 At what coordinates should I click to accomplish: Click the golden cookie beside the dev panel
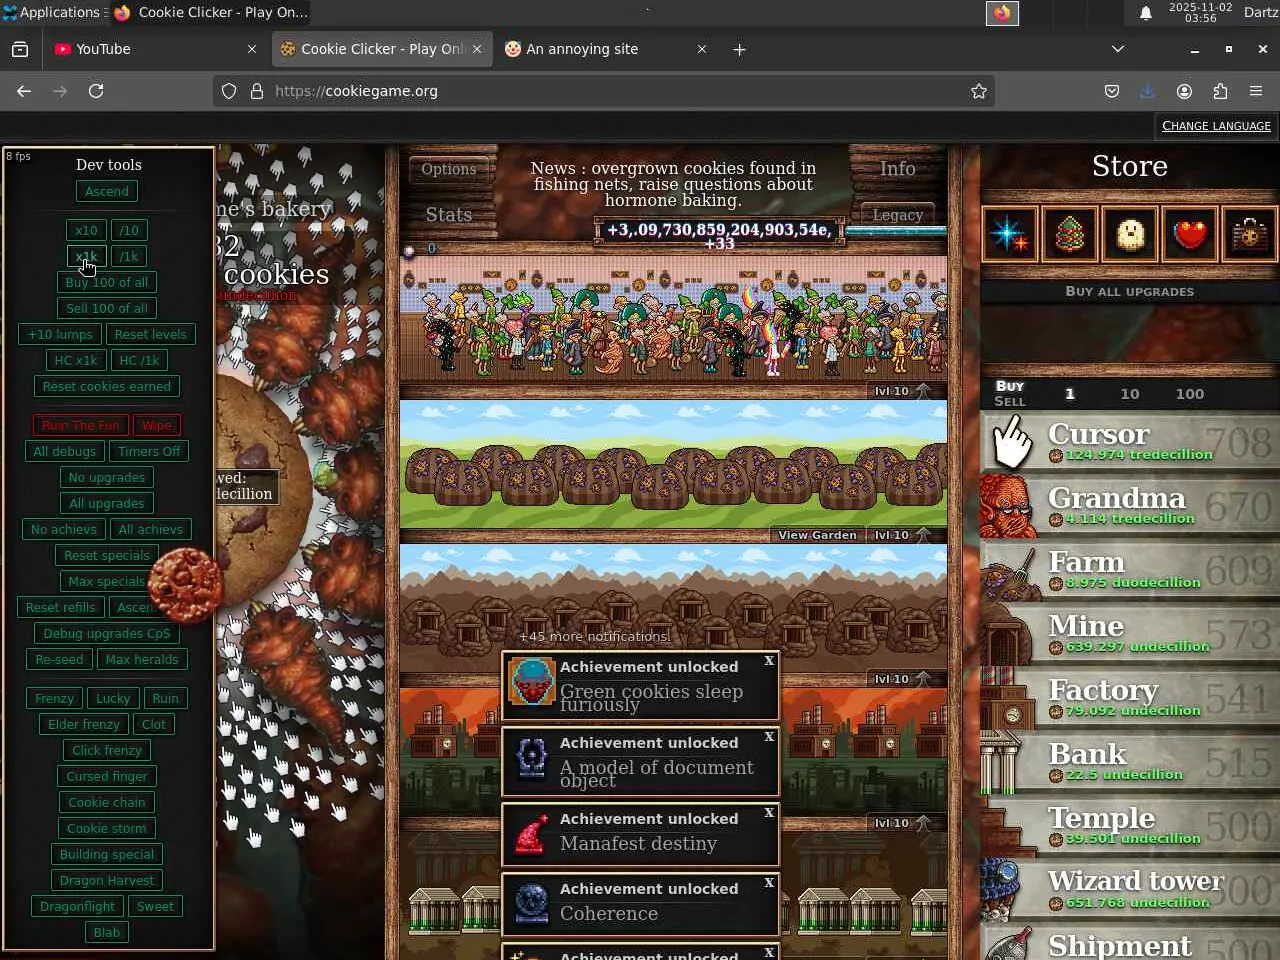pos(186,585)
